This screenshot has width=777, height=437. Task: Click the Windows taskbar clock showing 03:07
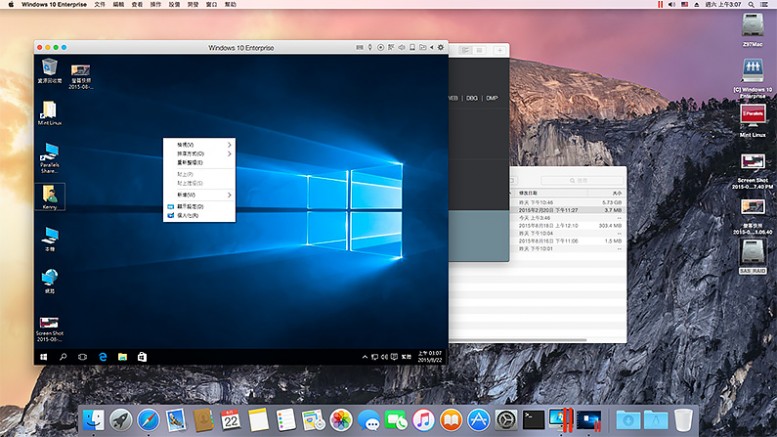430,357
